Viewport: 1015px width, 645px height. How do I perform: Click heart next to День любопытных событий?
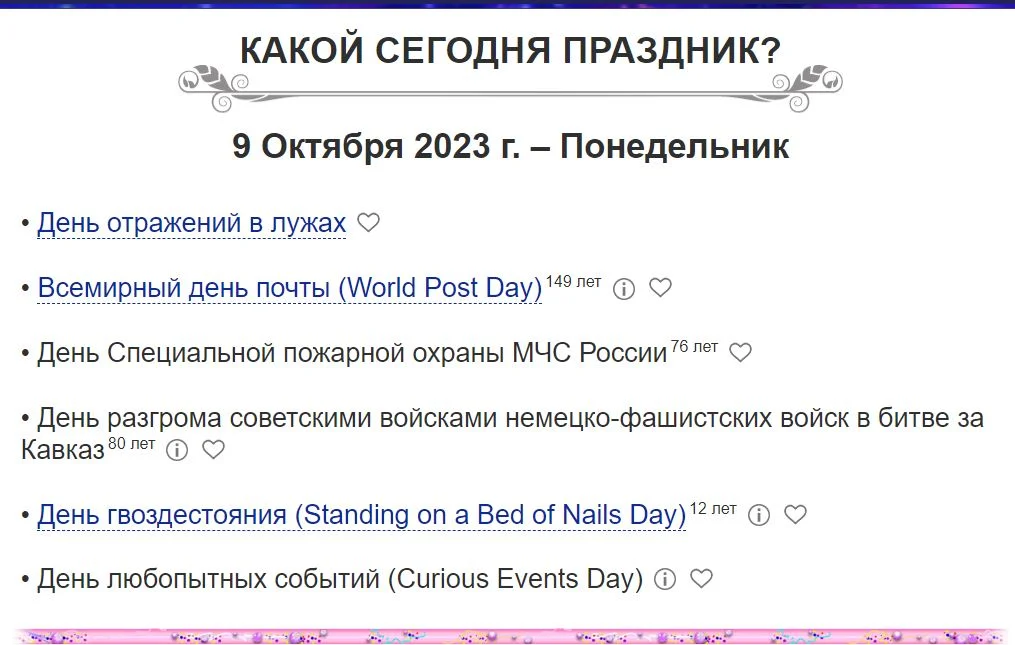click(701, 578)
